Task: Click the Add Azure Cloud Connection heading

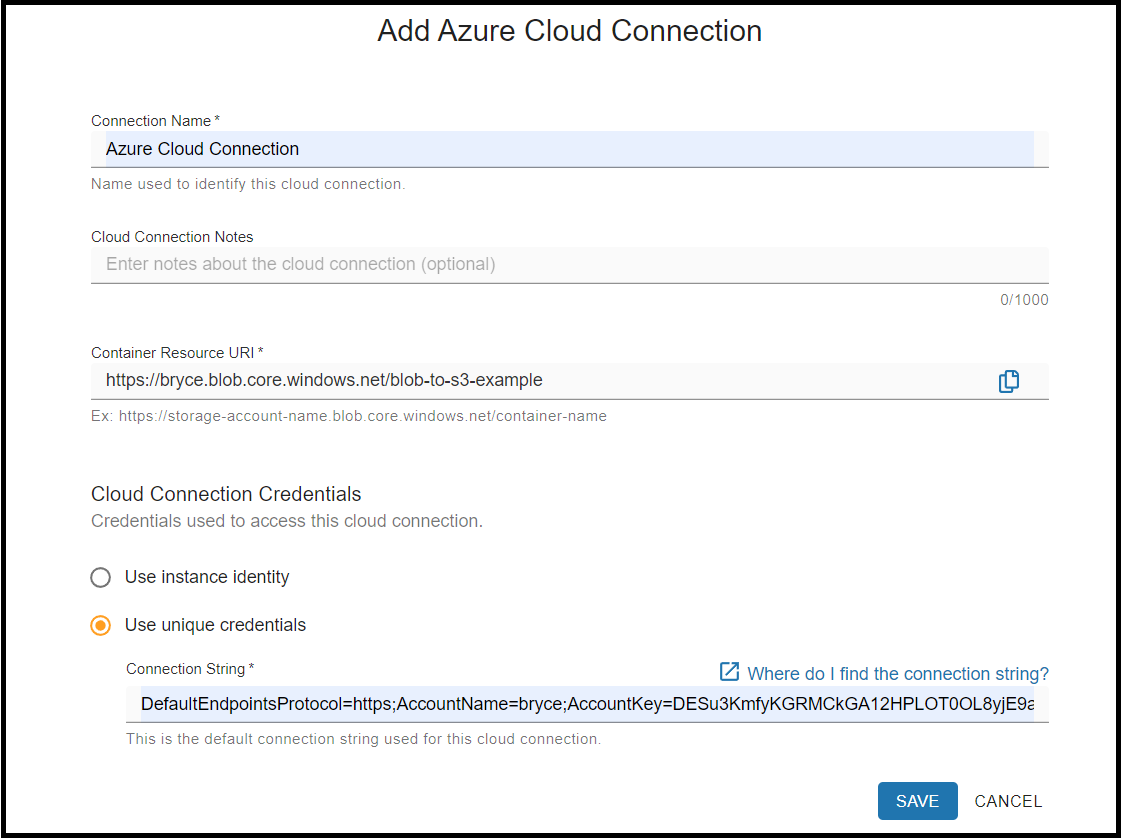Action: click(569, 31)
